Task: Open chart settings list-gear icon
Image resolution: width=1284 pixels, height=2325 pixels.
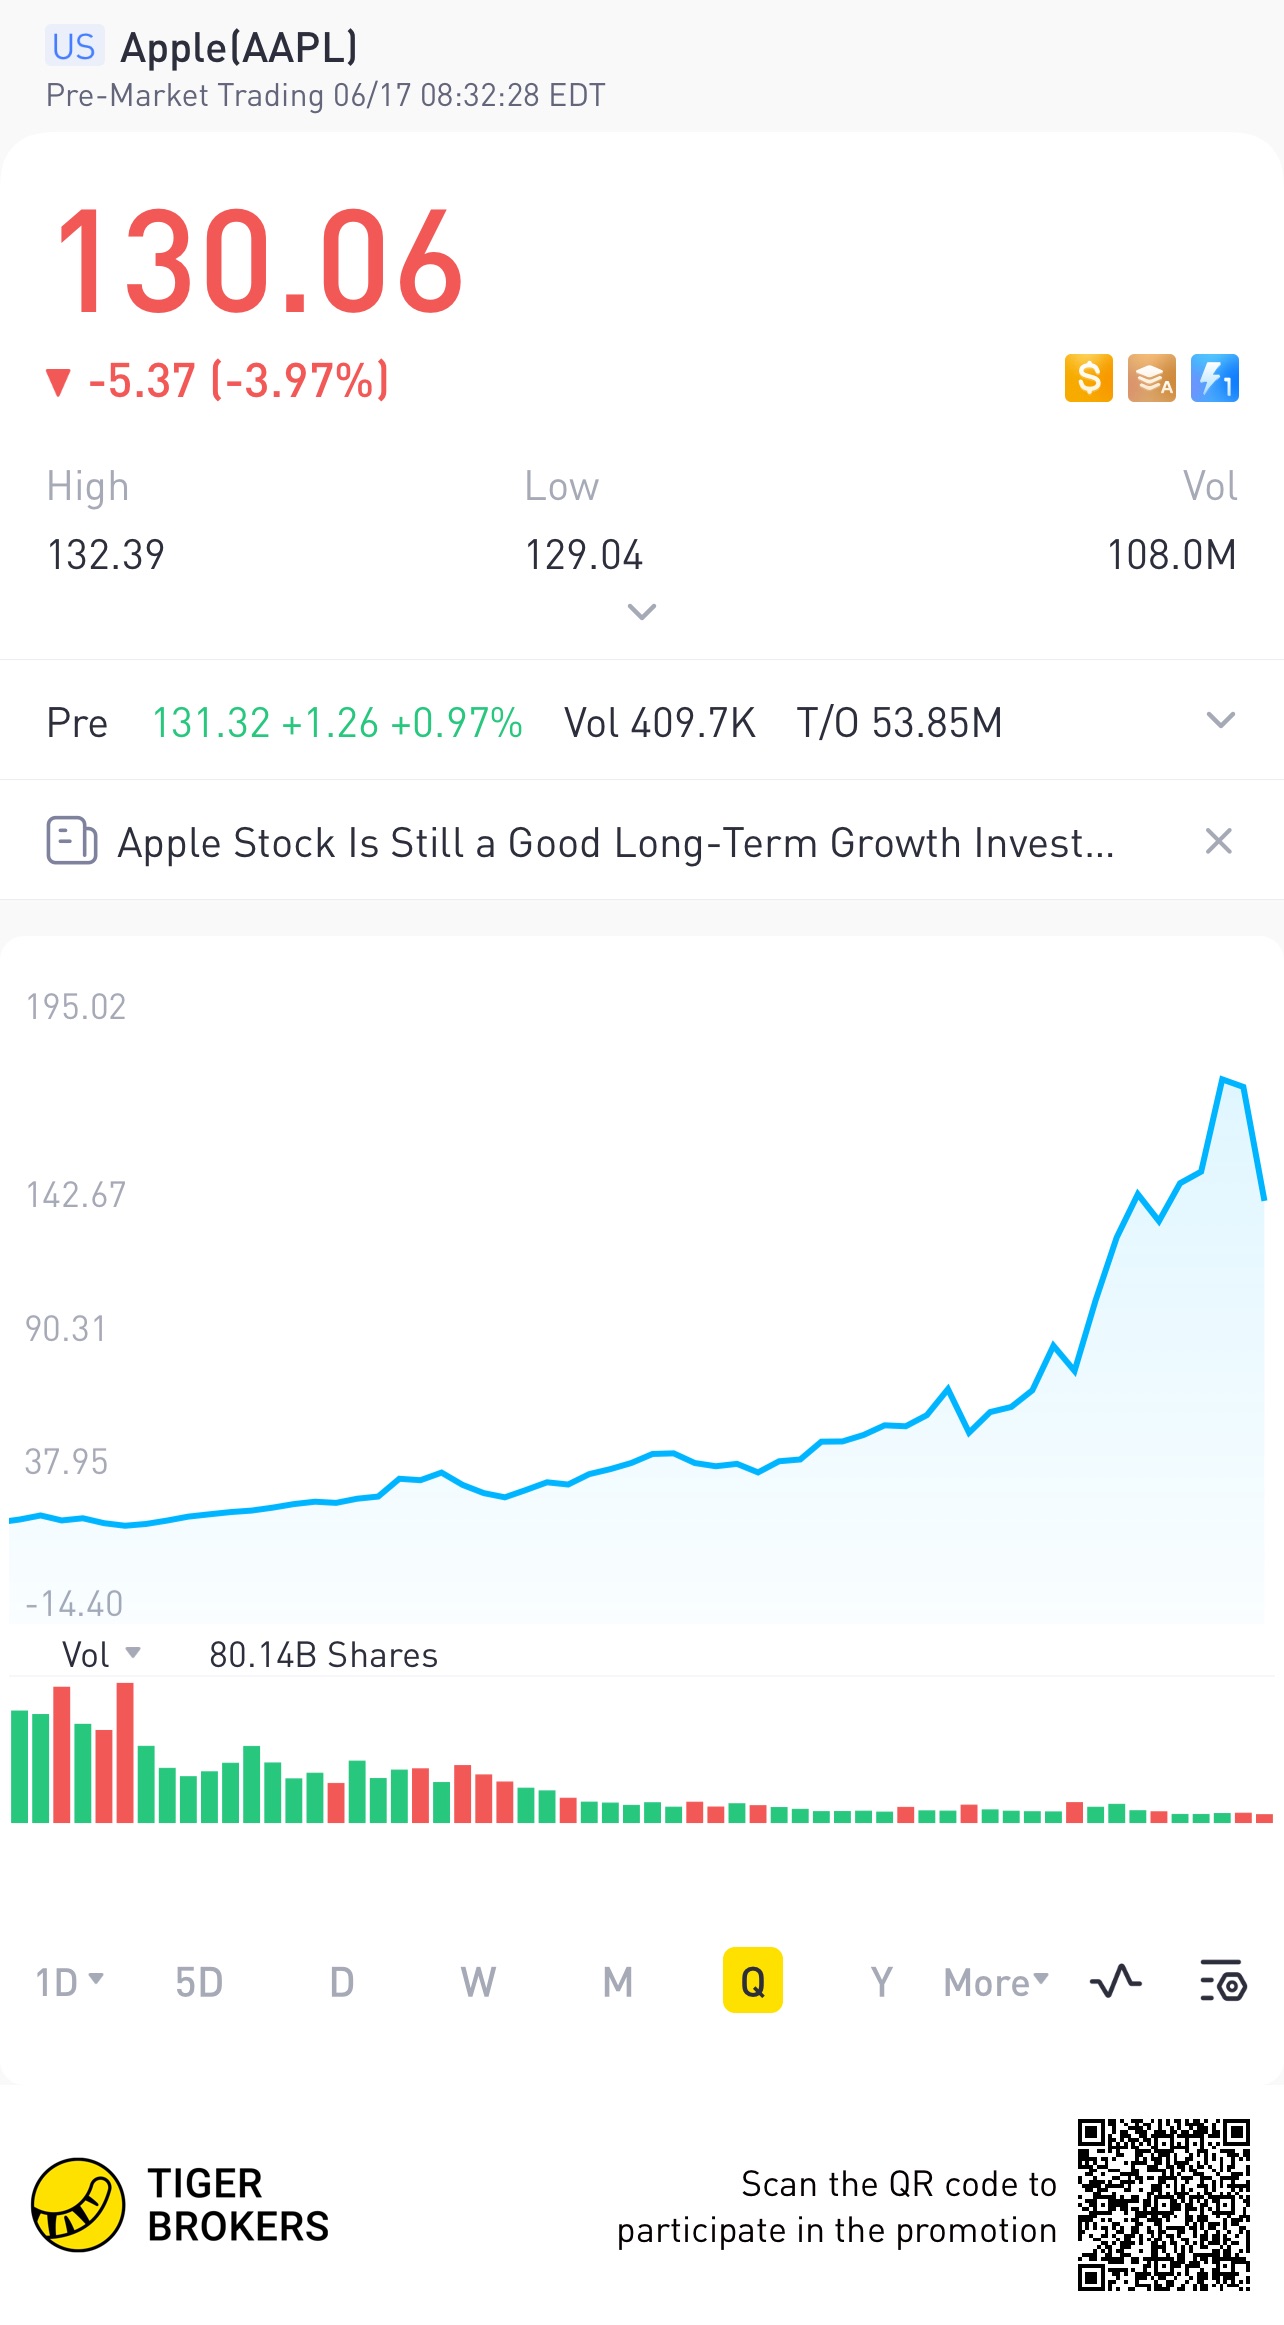Action: tap(1222, 1981)
